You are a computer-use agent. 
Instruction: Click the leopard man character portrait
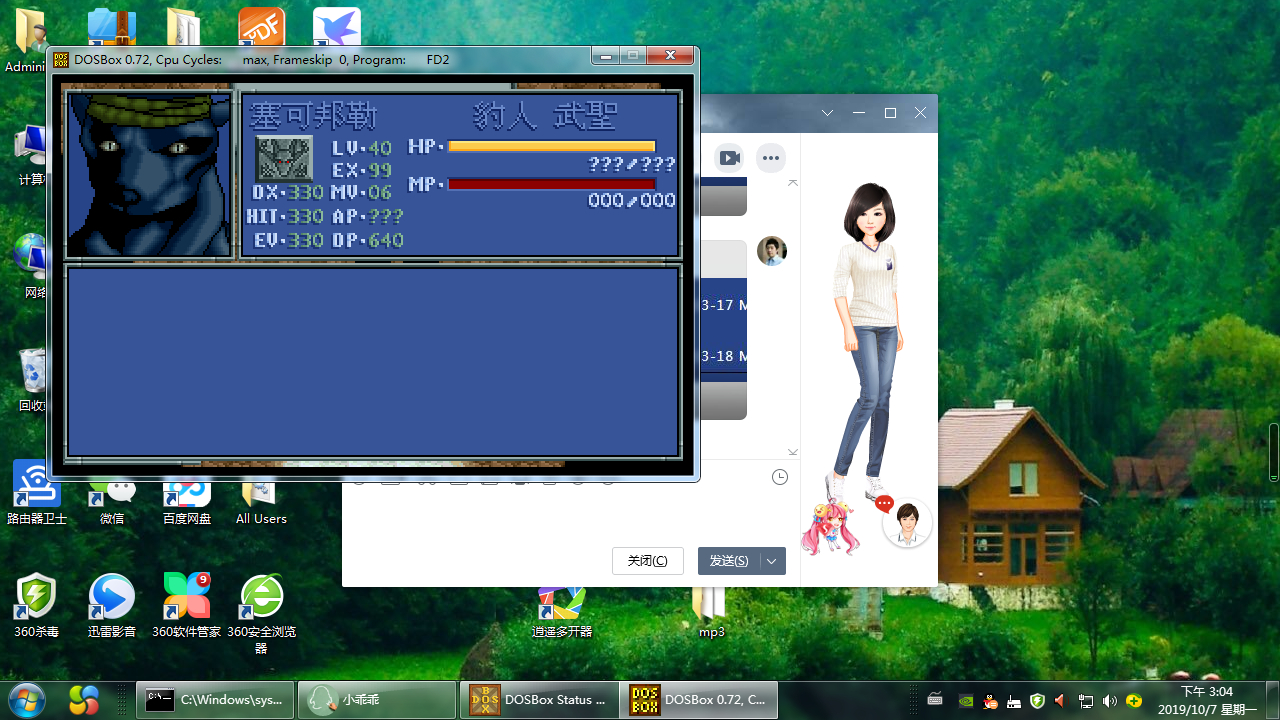pos(149,175)
